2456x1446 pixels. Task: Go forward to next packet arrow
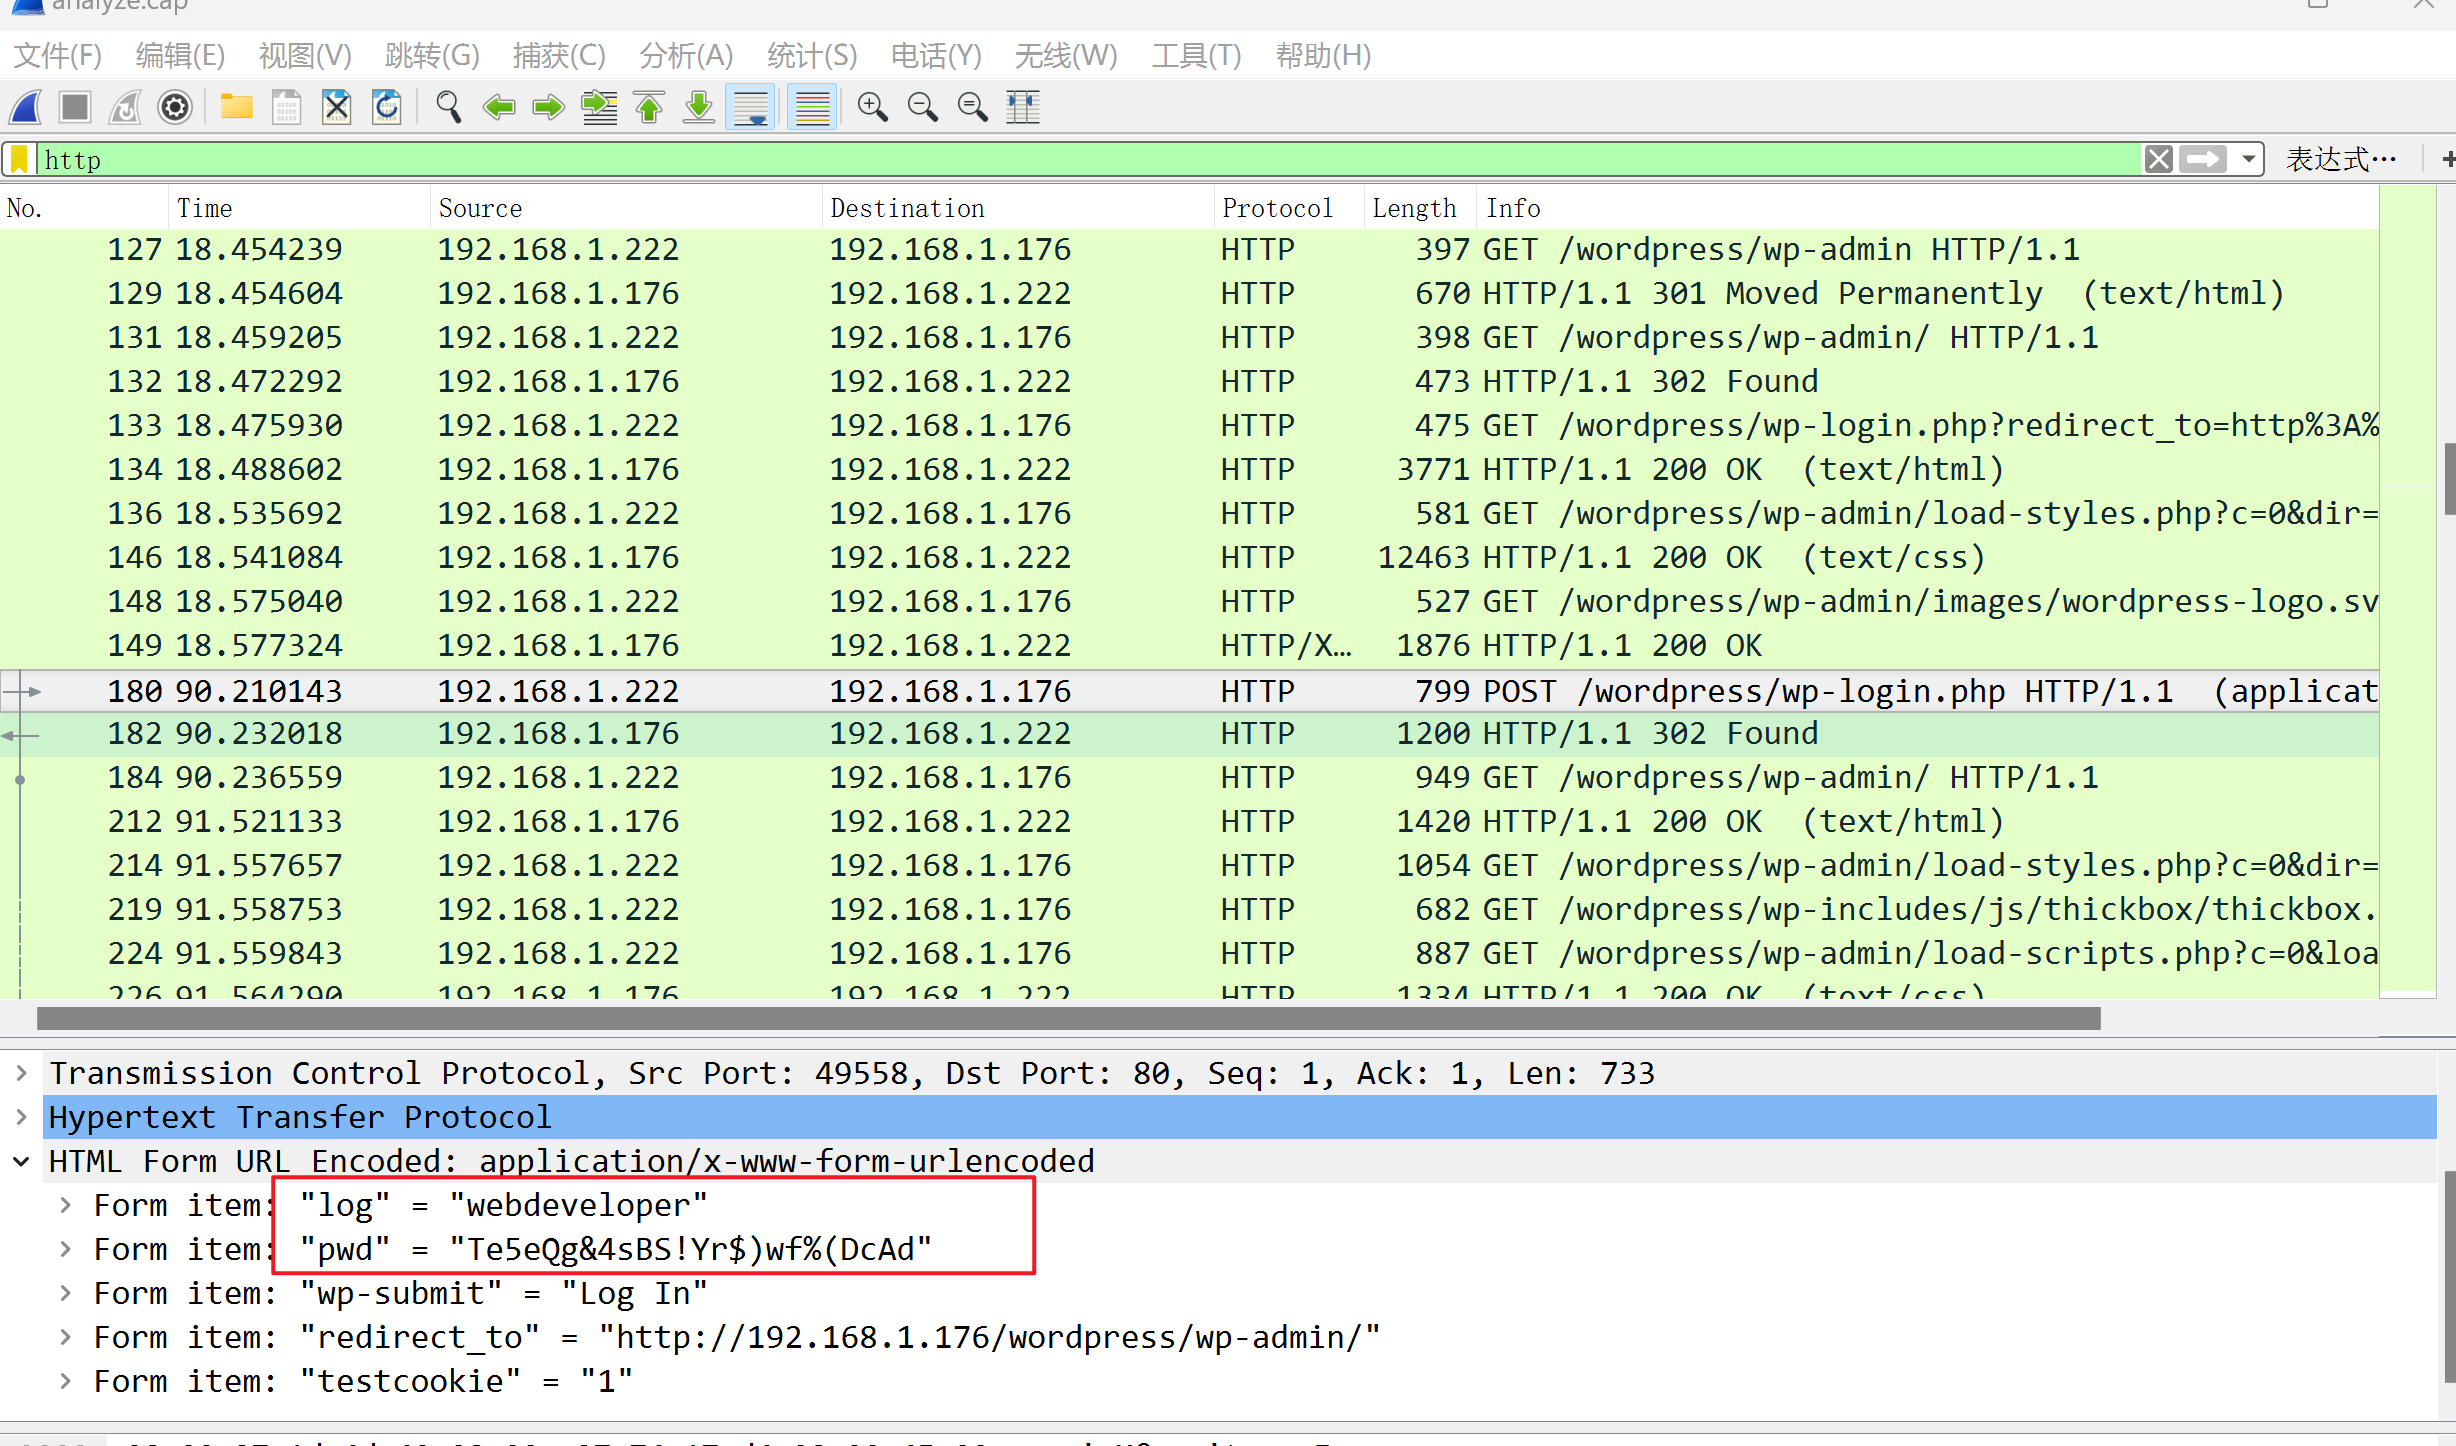pos(549,107)
